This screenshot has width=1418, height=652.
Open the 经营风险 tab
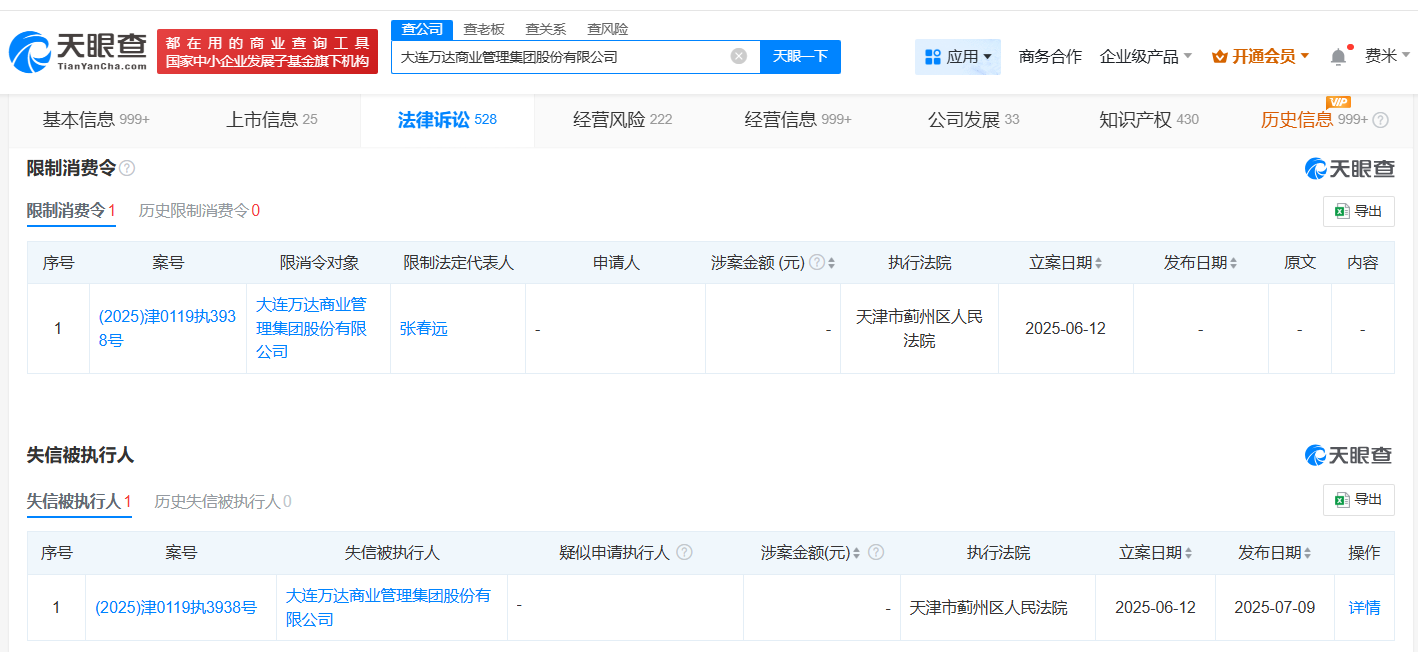[622, 120]
